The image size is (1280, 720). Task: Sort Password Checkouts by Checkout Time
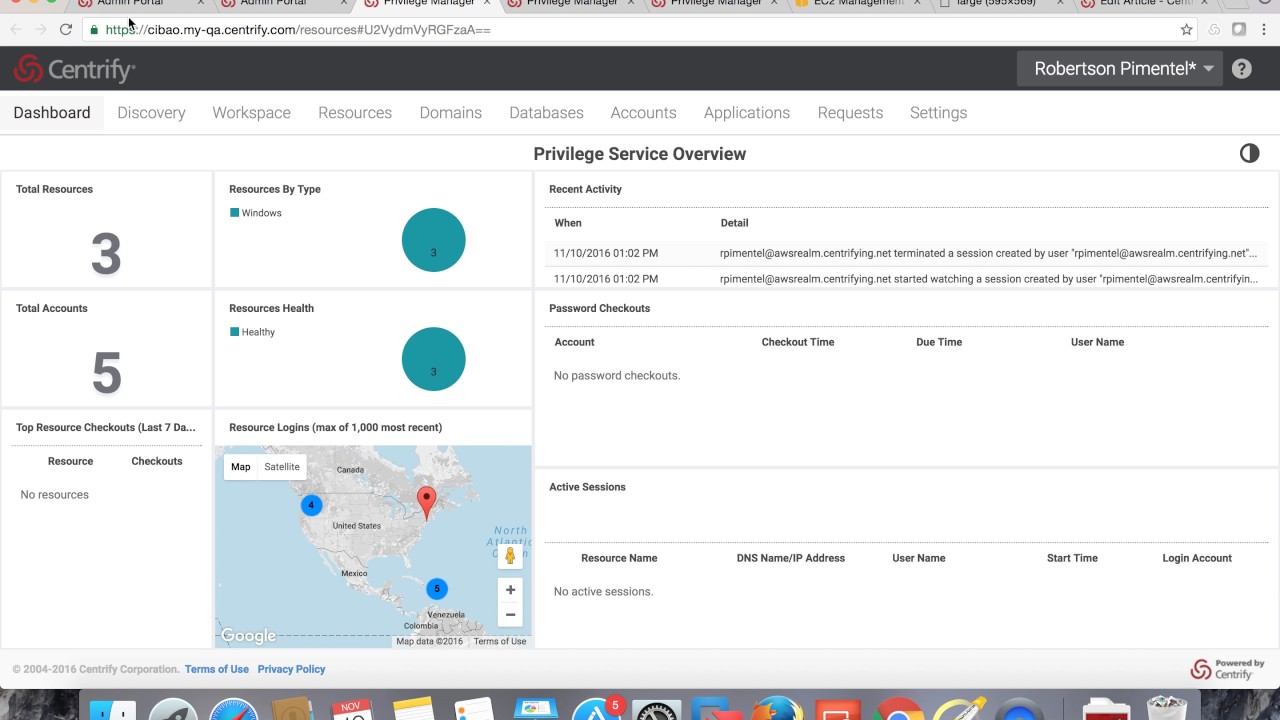[x=798, y=342]
